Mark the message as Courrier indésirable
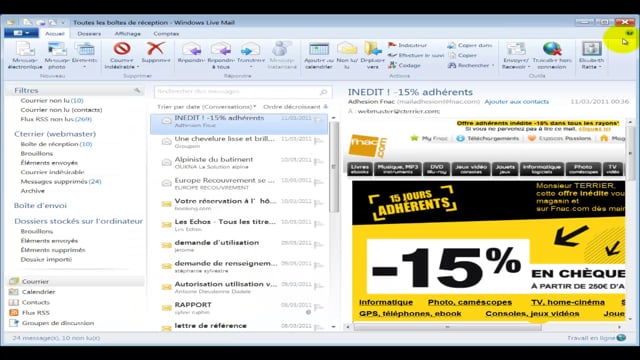Image resolution: width=640 pixels, height=360 pixels. [122, 49]
